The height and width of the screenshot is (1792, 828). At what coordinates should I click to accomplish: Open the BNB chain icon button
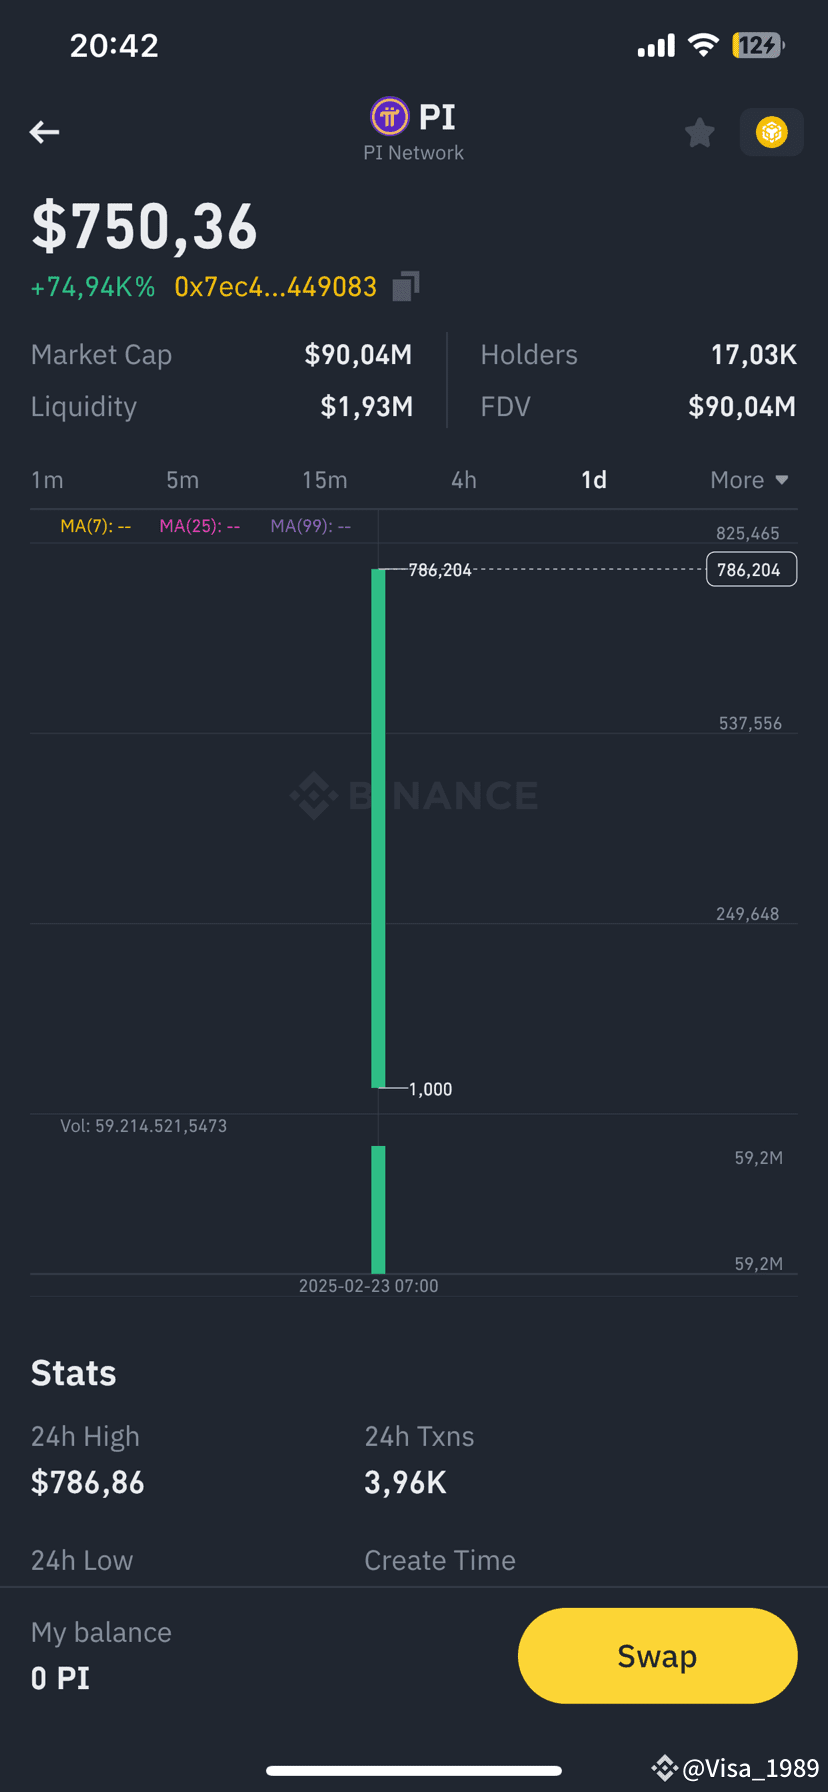click(x=771, y=132)
